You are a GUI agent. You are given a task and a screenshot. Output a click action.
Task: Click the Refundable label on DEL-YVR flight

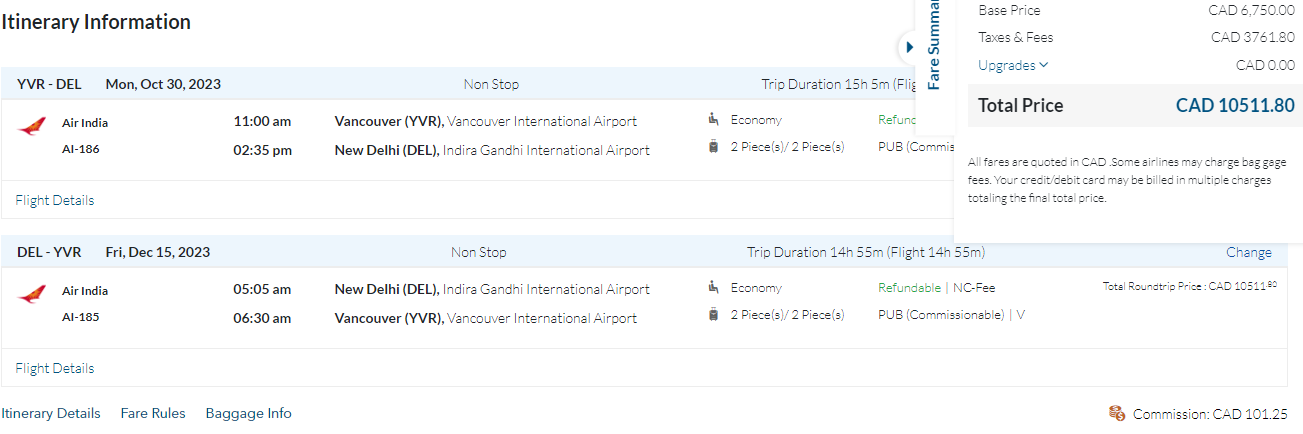click(909, 288)
